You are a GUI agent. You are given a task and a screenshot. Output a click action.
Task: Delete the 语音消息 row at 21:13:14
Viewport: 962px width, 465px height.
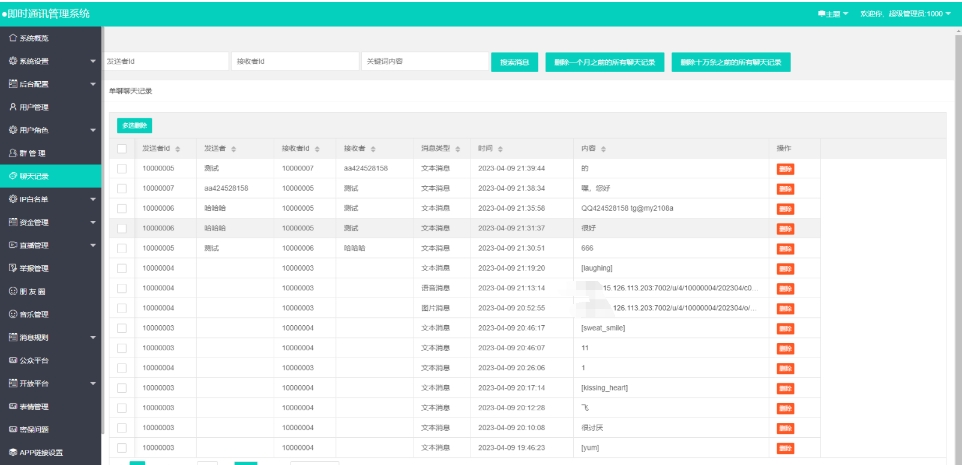[x=785, y=288]
